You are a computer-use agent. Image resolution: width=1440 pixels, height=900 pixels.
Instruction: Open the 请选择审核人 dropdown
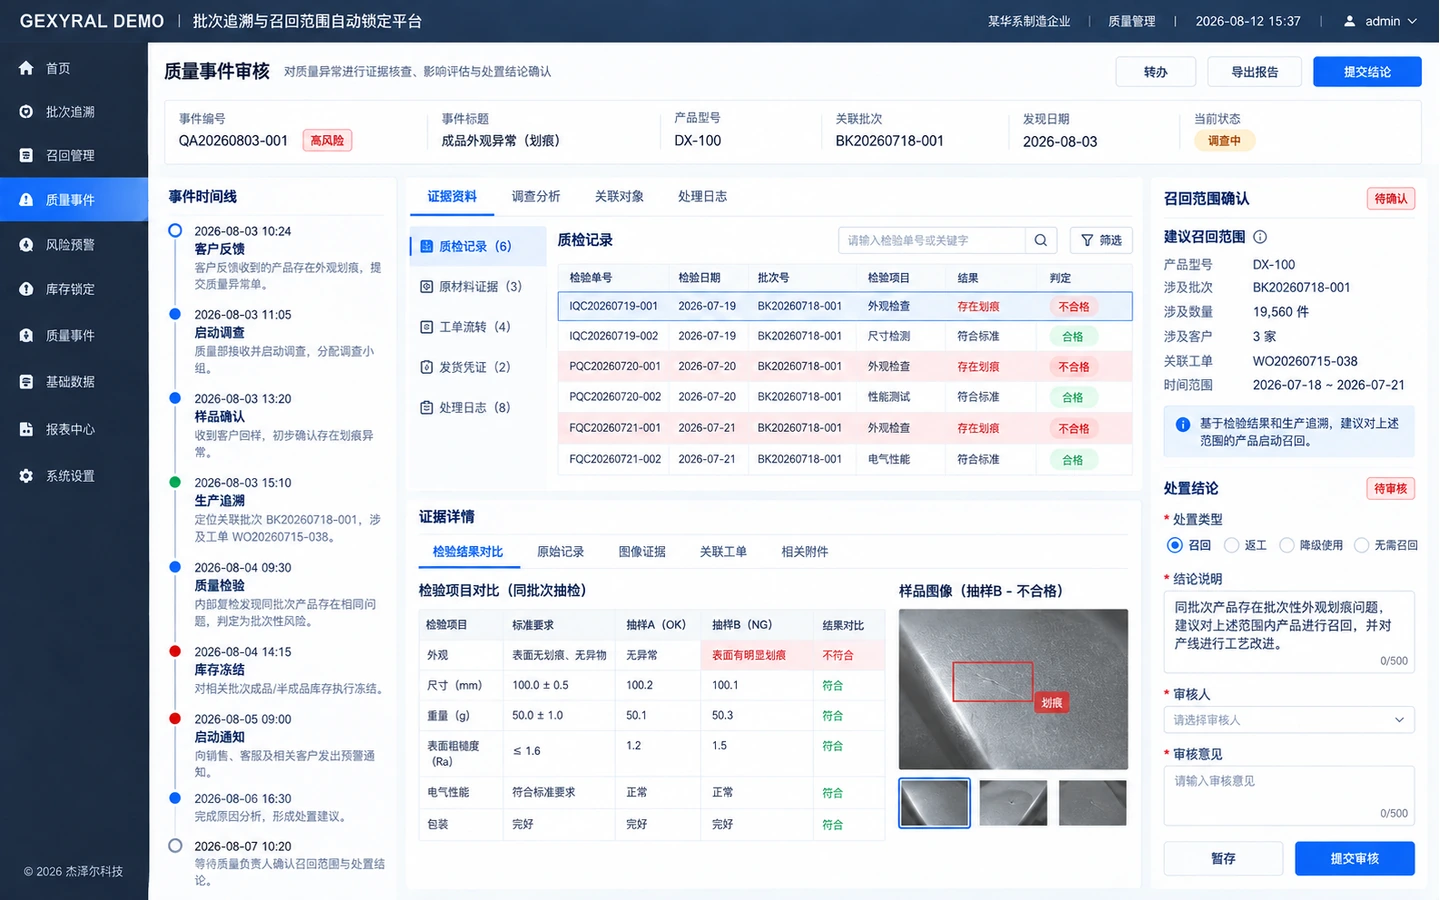[x=1289, y=720]
